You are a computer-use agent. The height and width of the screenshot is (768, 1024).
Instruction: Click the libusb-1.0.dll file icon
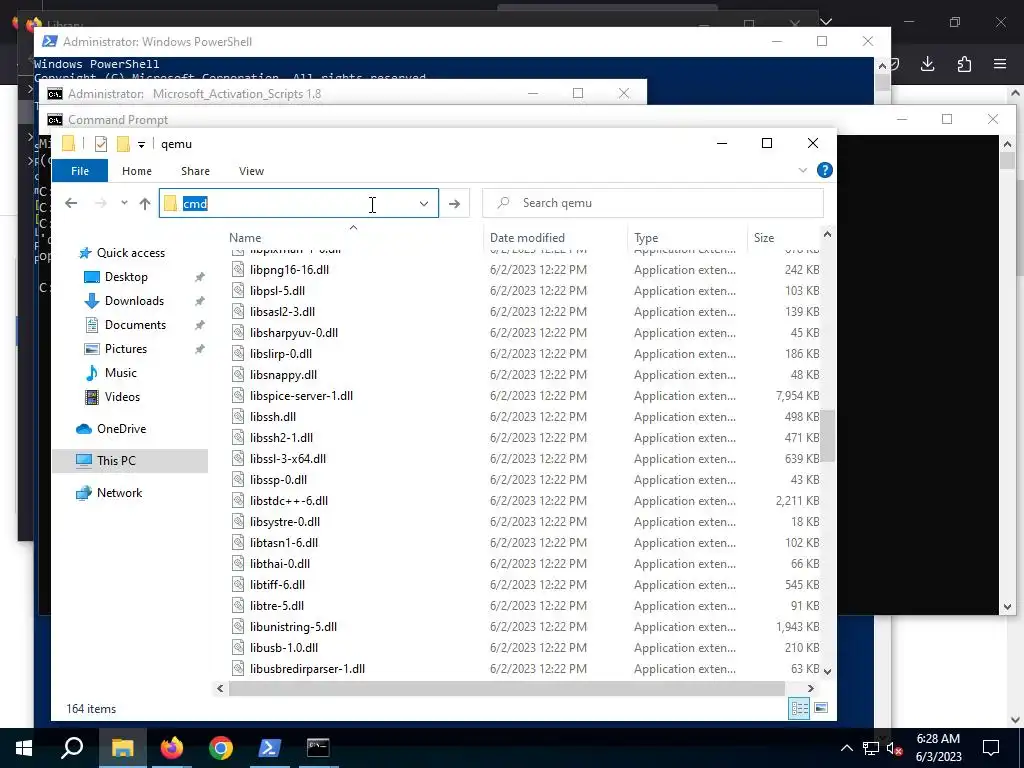[238, 648]
